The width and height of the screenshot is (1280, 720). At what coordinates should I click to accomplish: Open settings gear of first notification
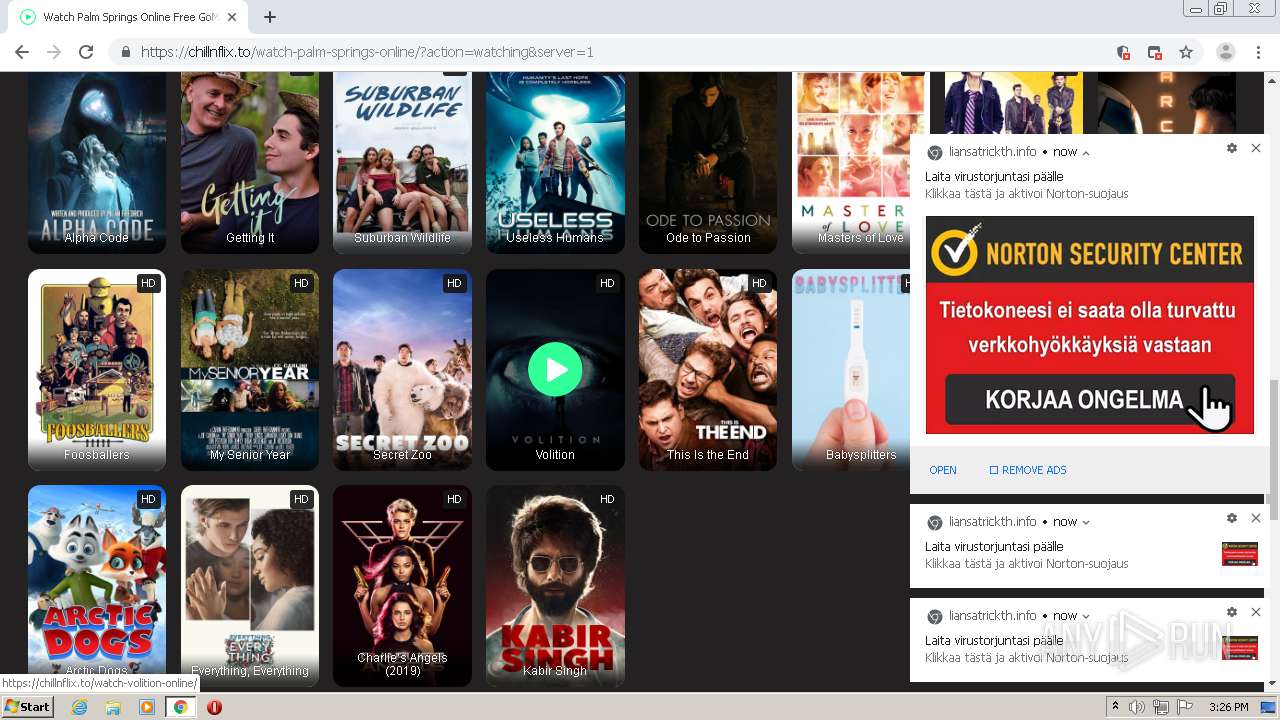[1232, 148]
